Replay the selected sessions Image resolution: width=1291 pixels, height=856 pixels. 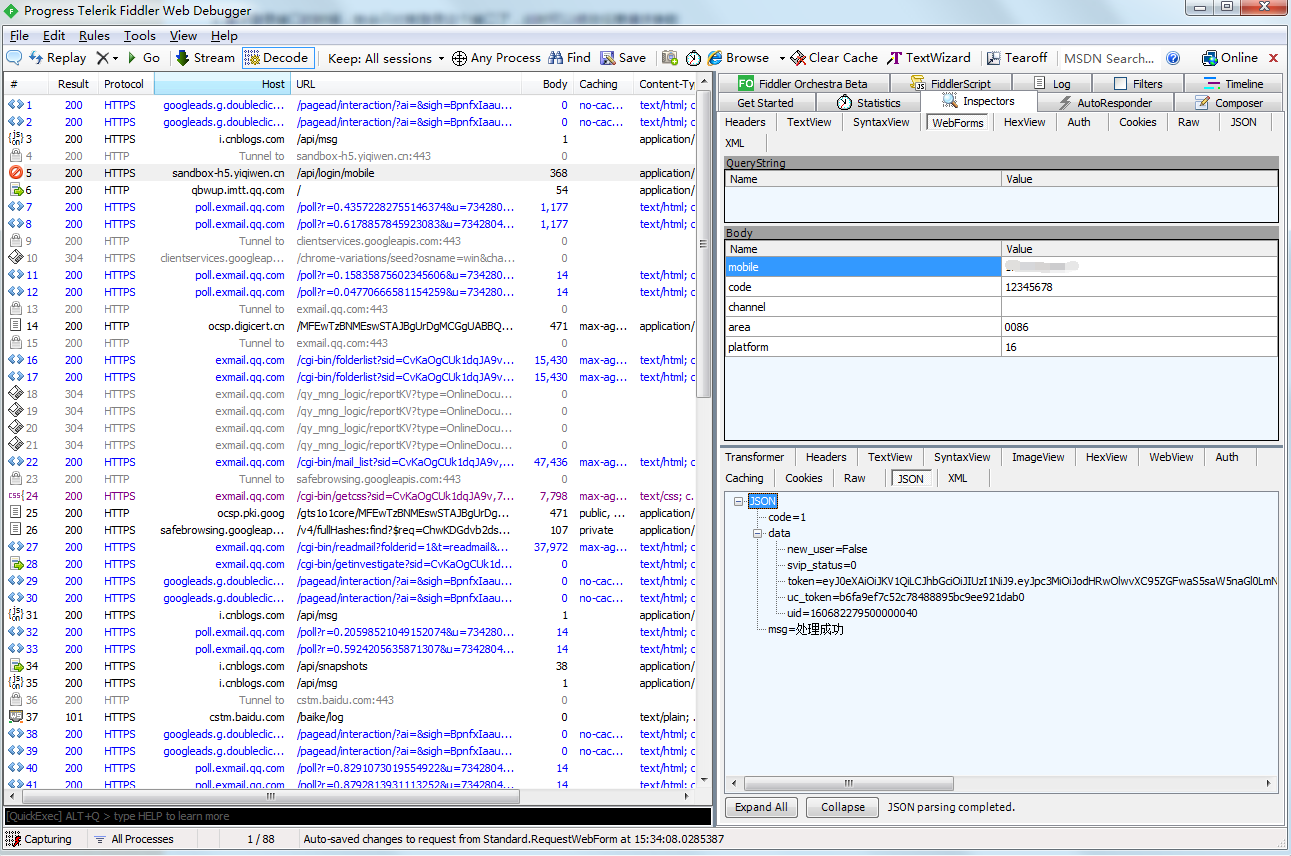tap(58, 58)
